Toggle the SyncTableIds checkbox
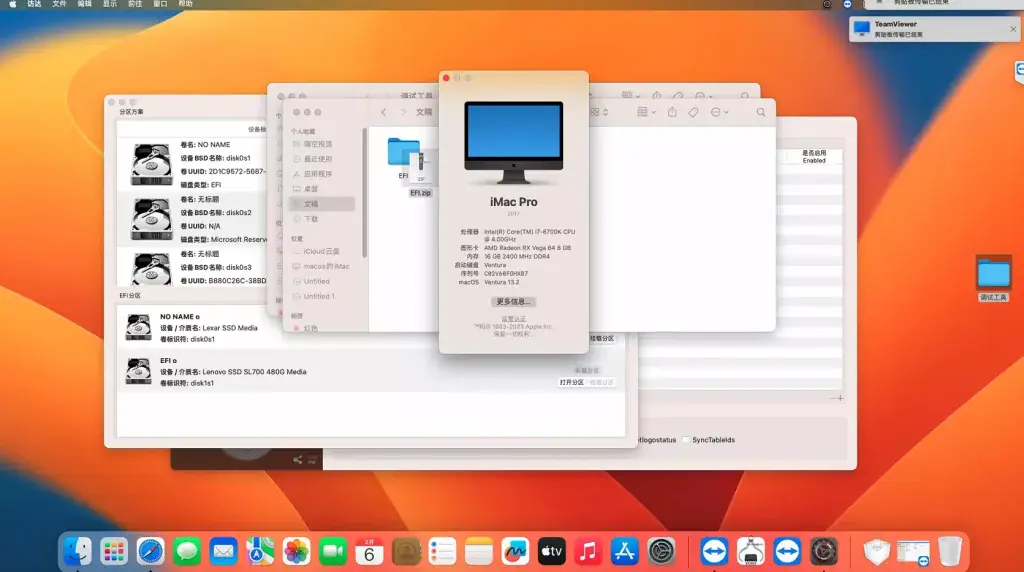 686,440
